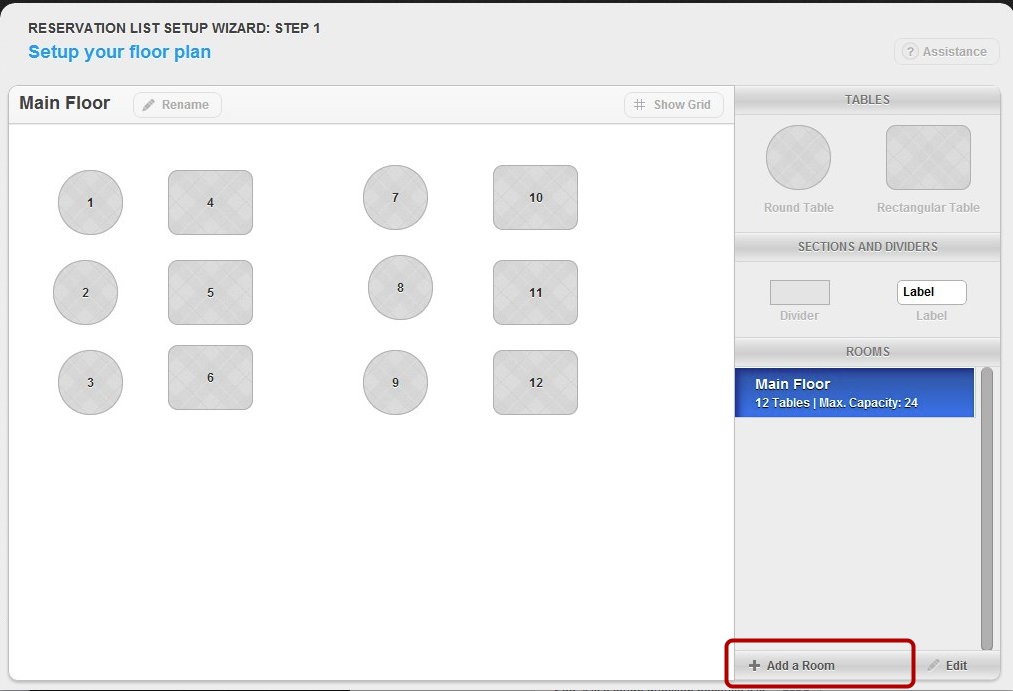1013x691 pixels.
Task: Select the Rectangular Table icon in Tables panel
Action: 928,157
